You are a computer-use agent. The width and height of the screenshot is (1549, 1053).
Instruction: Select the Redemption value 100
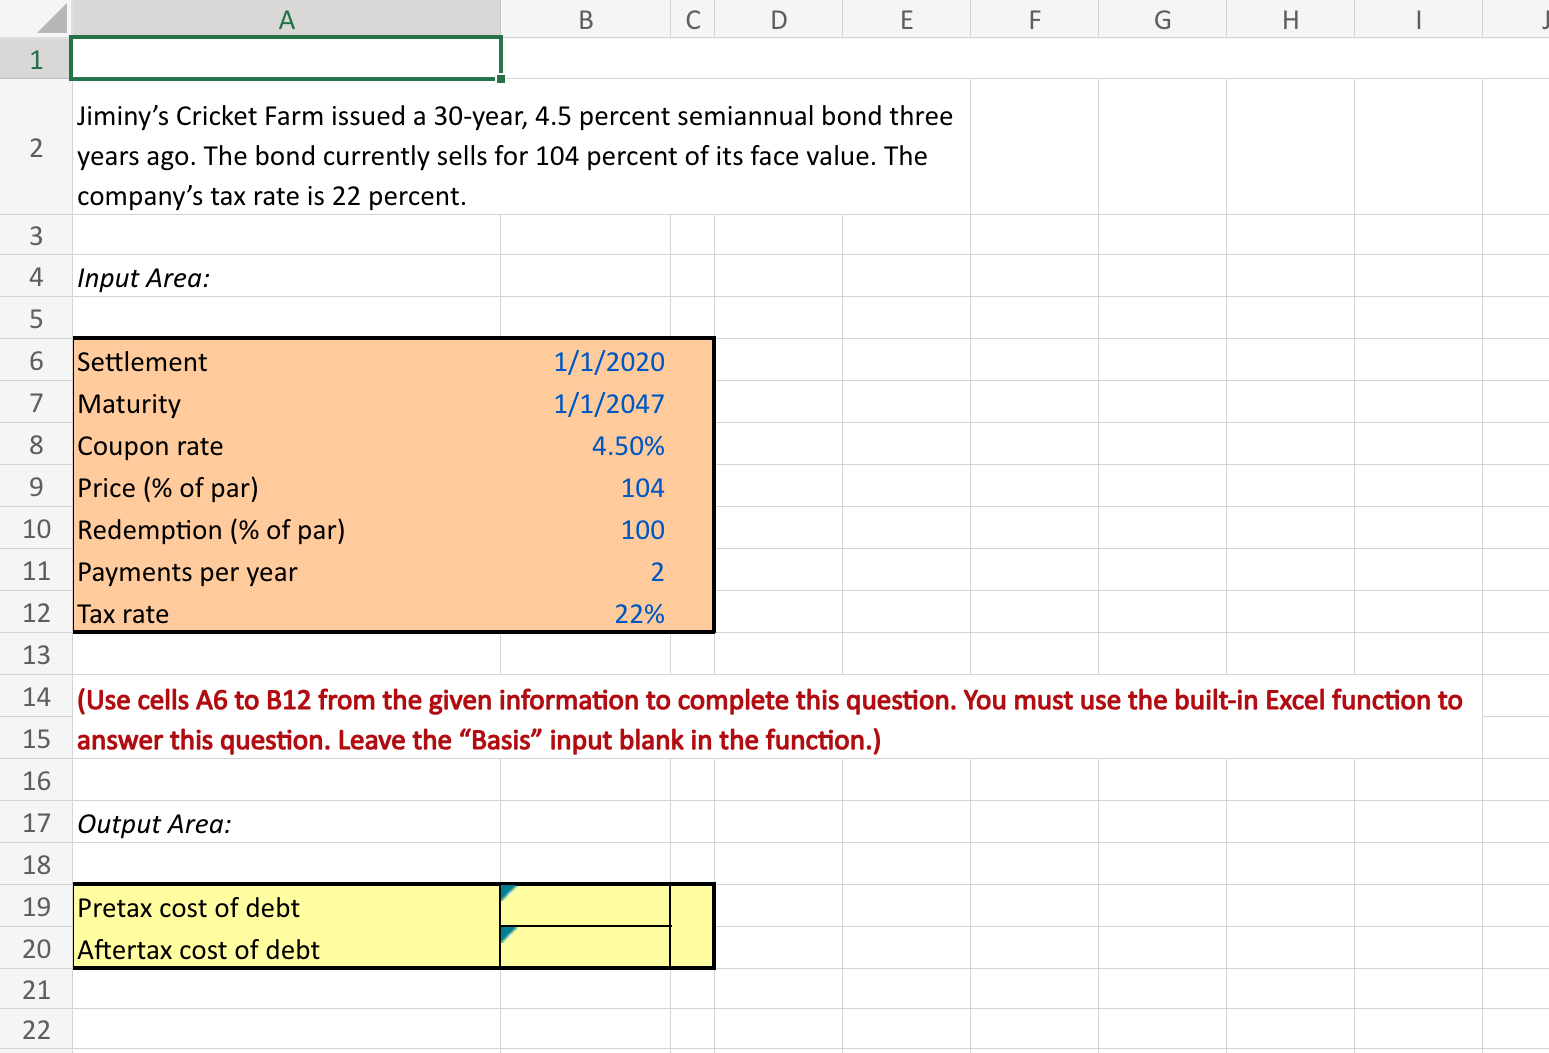[x=585, y=529]
